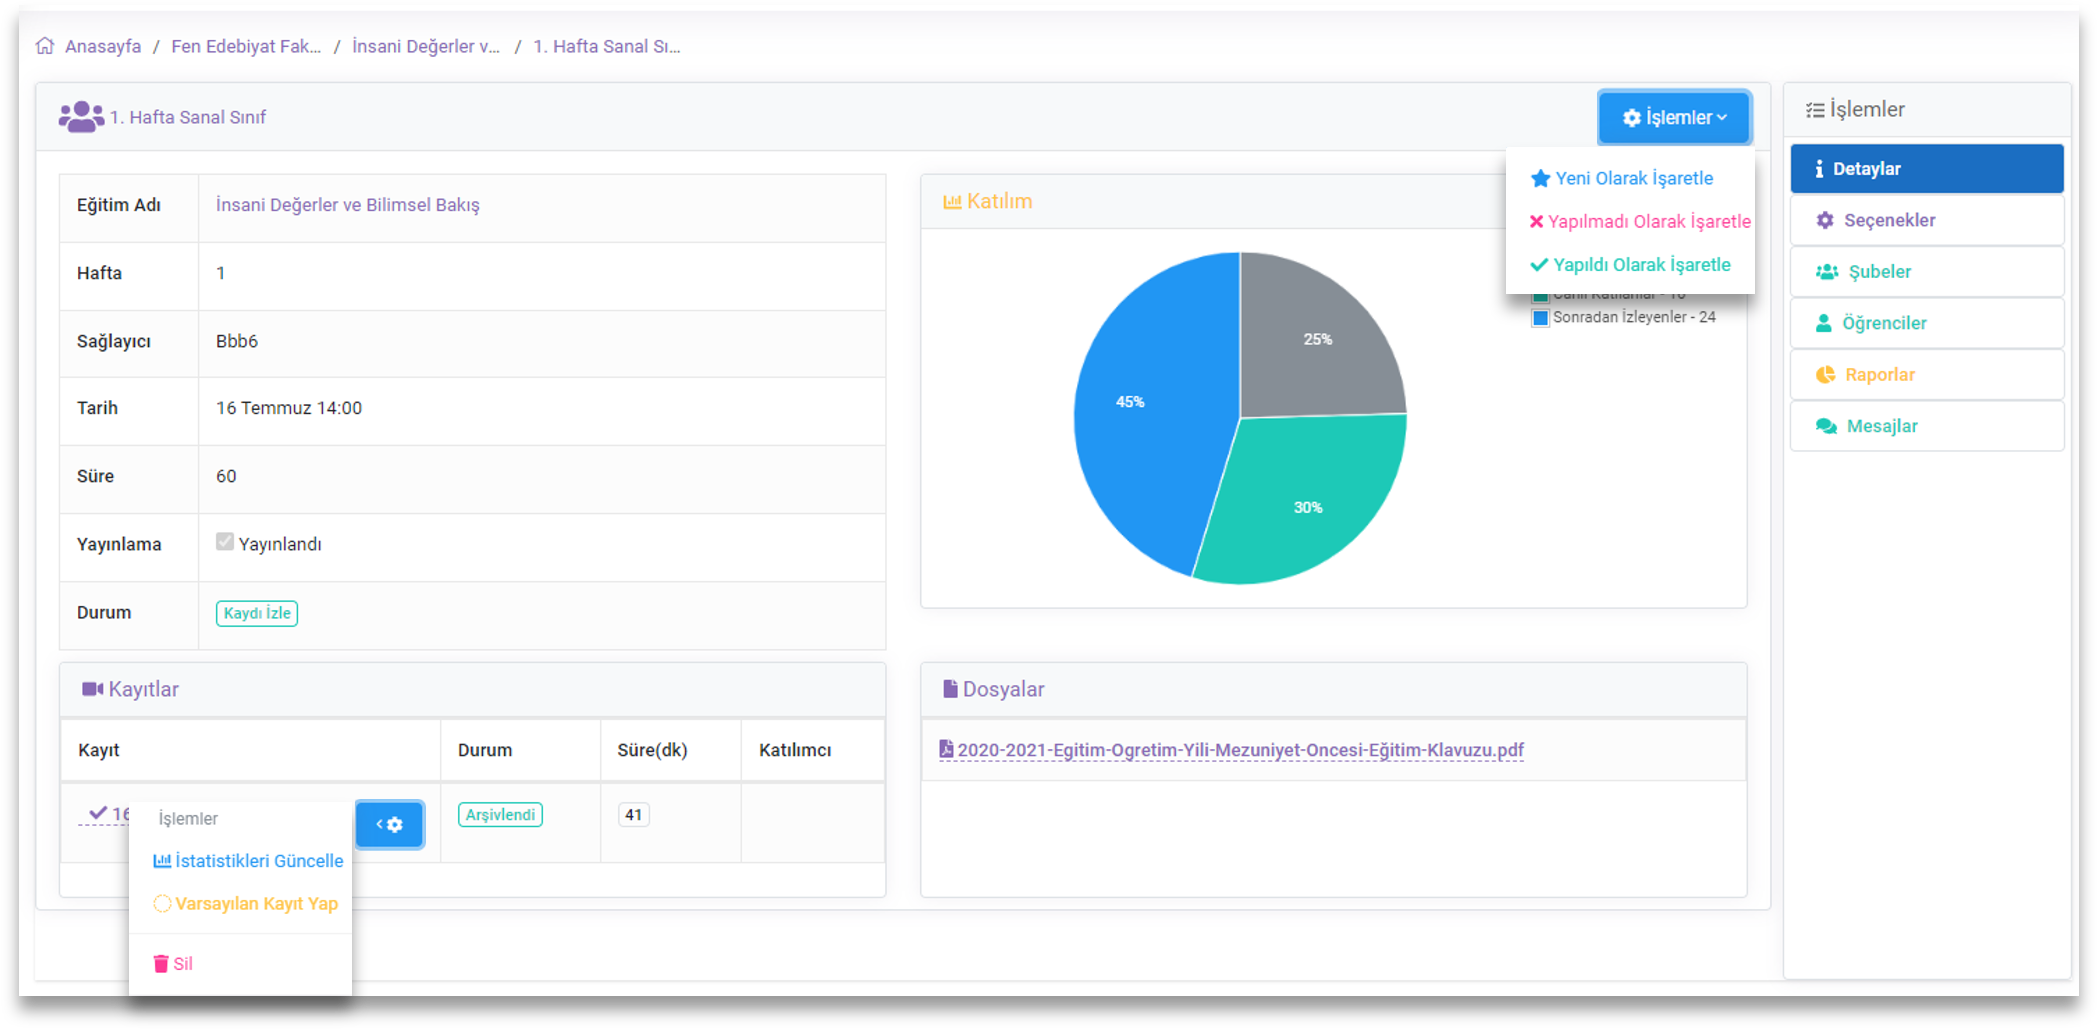Click the home icon in breadcrumb
Image resolution: width=2098 pixels, height=1029 pixels.
45,46
